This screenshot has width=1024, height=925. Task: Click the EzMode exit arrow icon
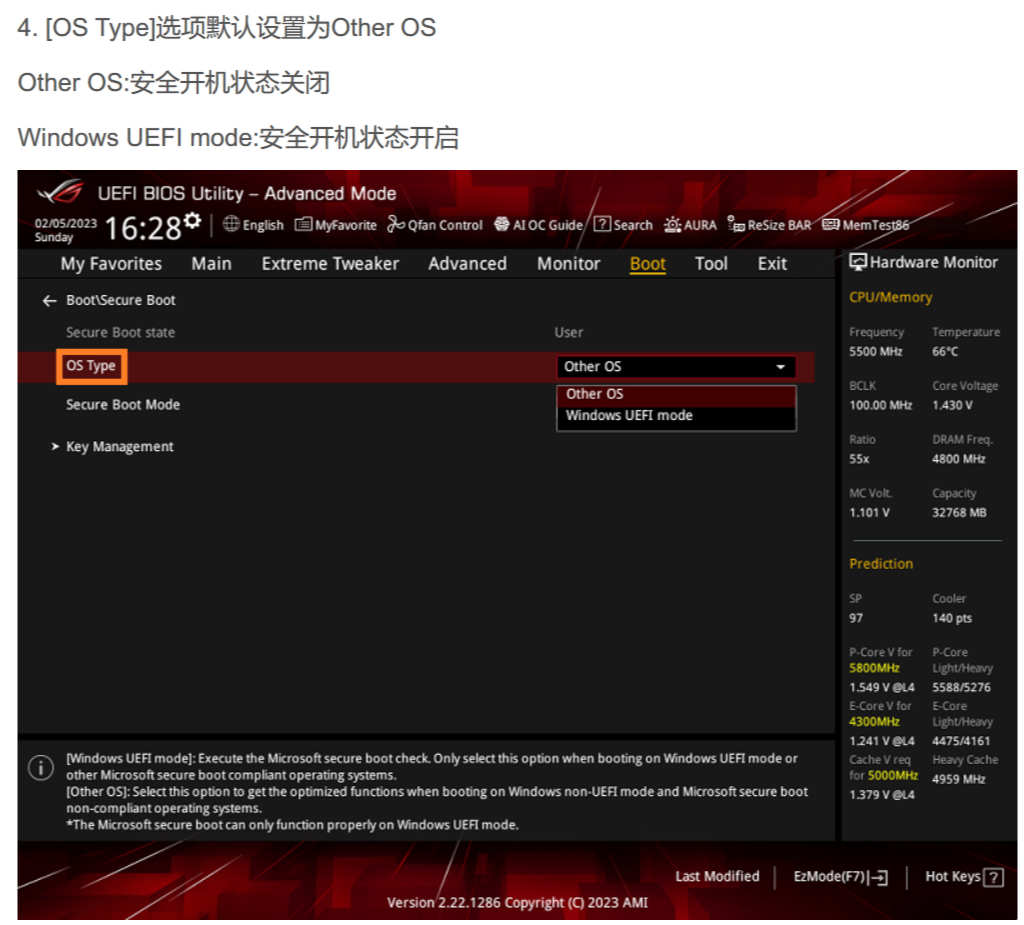click(x=878, y=877)
